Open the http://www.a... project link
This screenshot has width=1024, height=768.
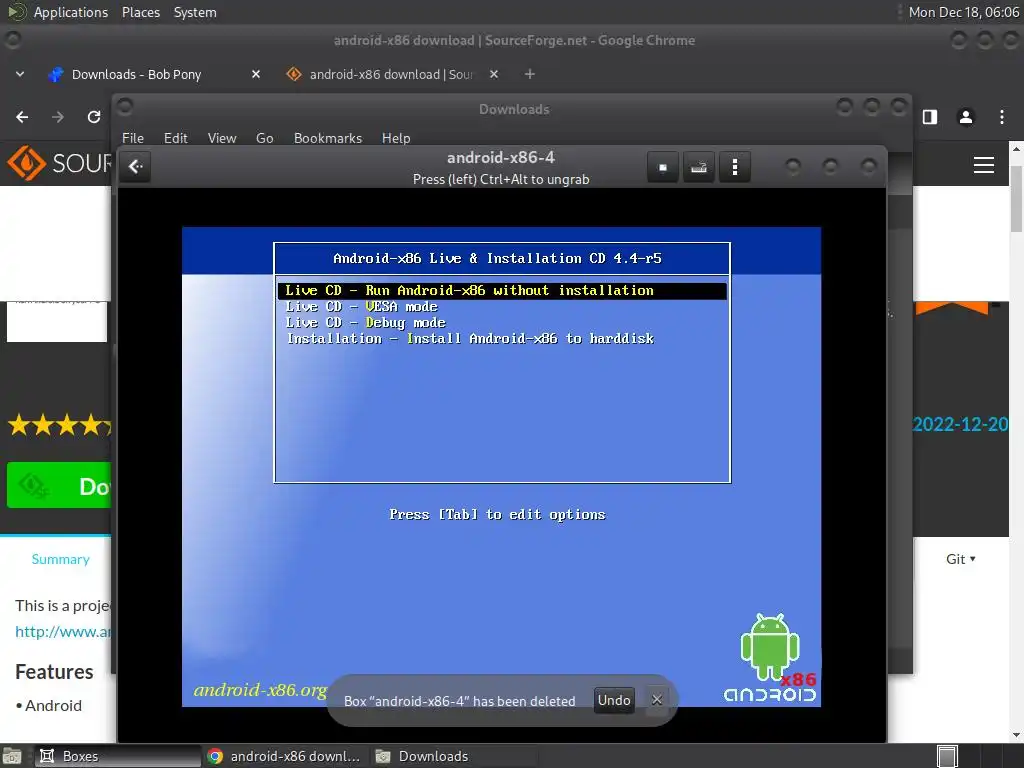[x=63, y=632]
